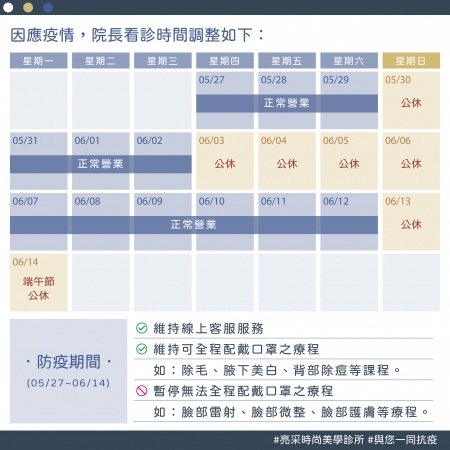Click the pink prohibited icon beside 暫停無法全程配戴口罩
Image resolution: width=450 pixels, height=450 pixels.
pyautogui.click(x=142, y=391)
